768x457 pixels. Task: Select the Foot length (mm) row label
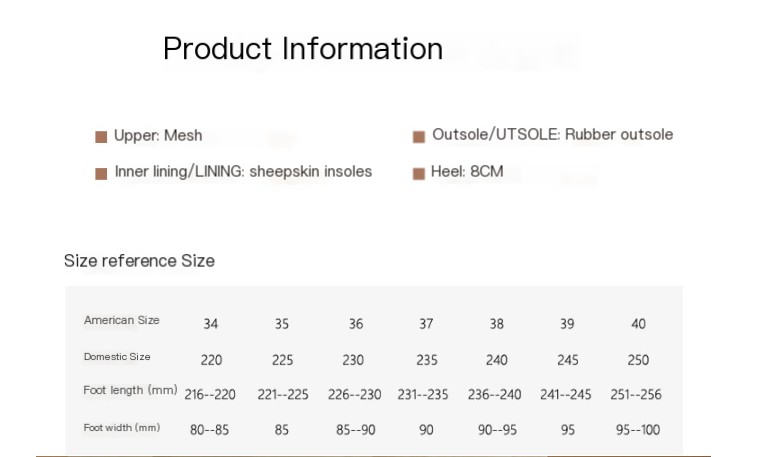[x=130, y=390]
